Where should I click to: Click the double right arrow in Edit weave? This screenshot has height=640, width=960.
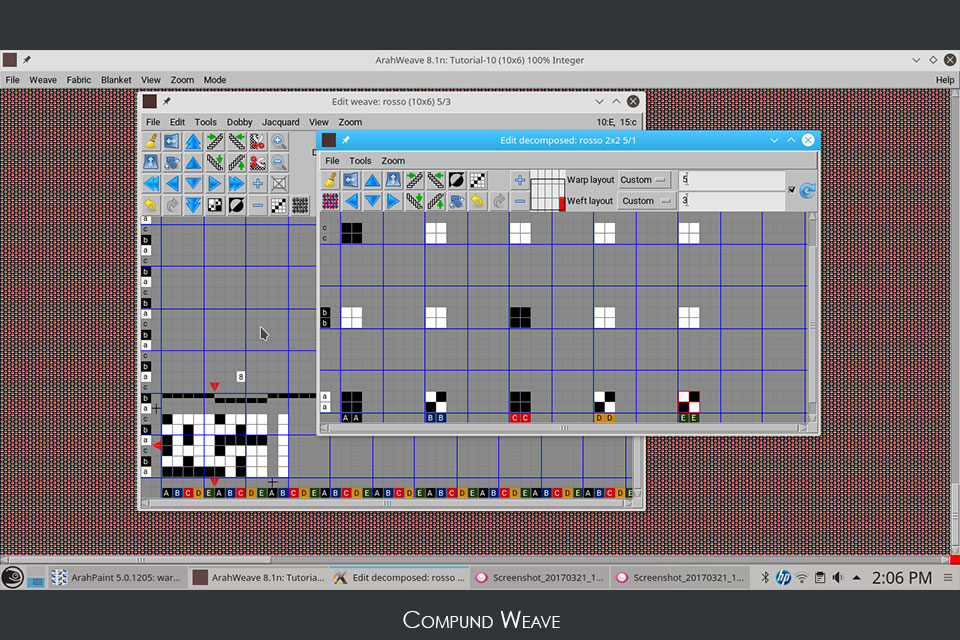point(236,184)
